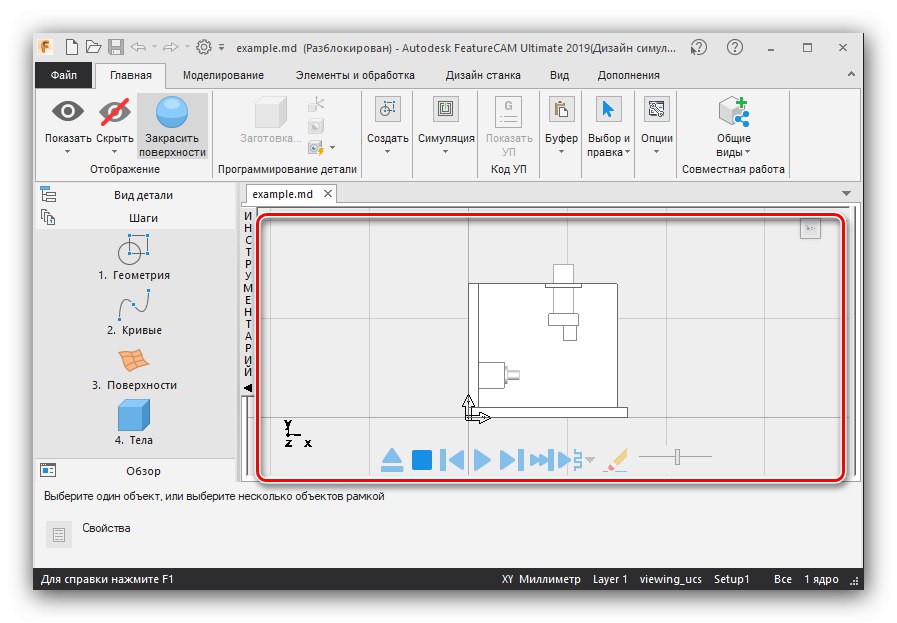Fast forward simulation to end
Image resolution: width=897 pixels, height=623 pixels.
pos(542,460)
